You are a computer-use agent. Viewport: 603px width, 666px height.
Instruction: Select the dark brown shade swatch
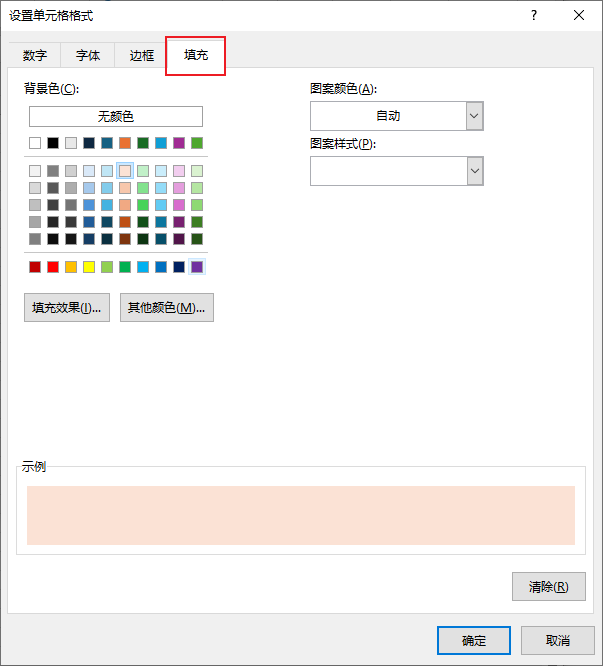tap(125, 239)
